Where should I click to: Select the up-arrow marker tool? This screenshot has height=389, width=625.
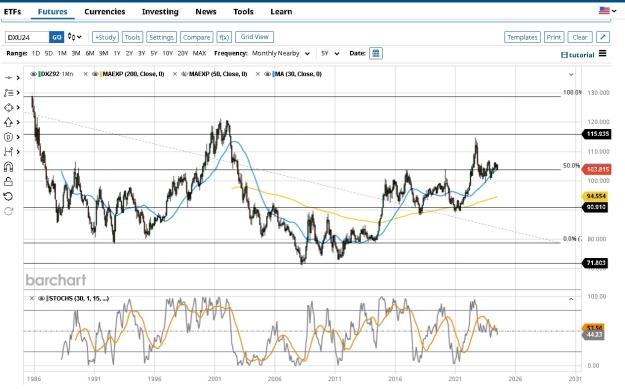8,122
